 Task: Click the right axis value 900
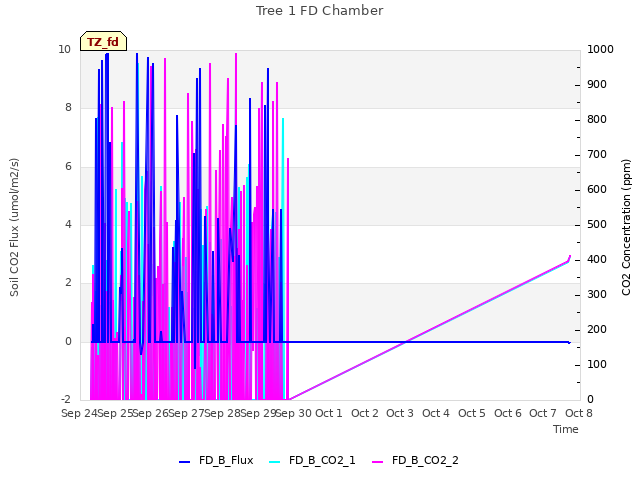pyautogui.click(x=597, y=84)
